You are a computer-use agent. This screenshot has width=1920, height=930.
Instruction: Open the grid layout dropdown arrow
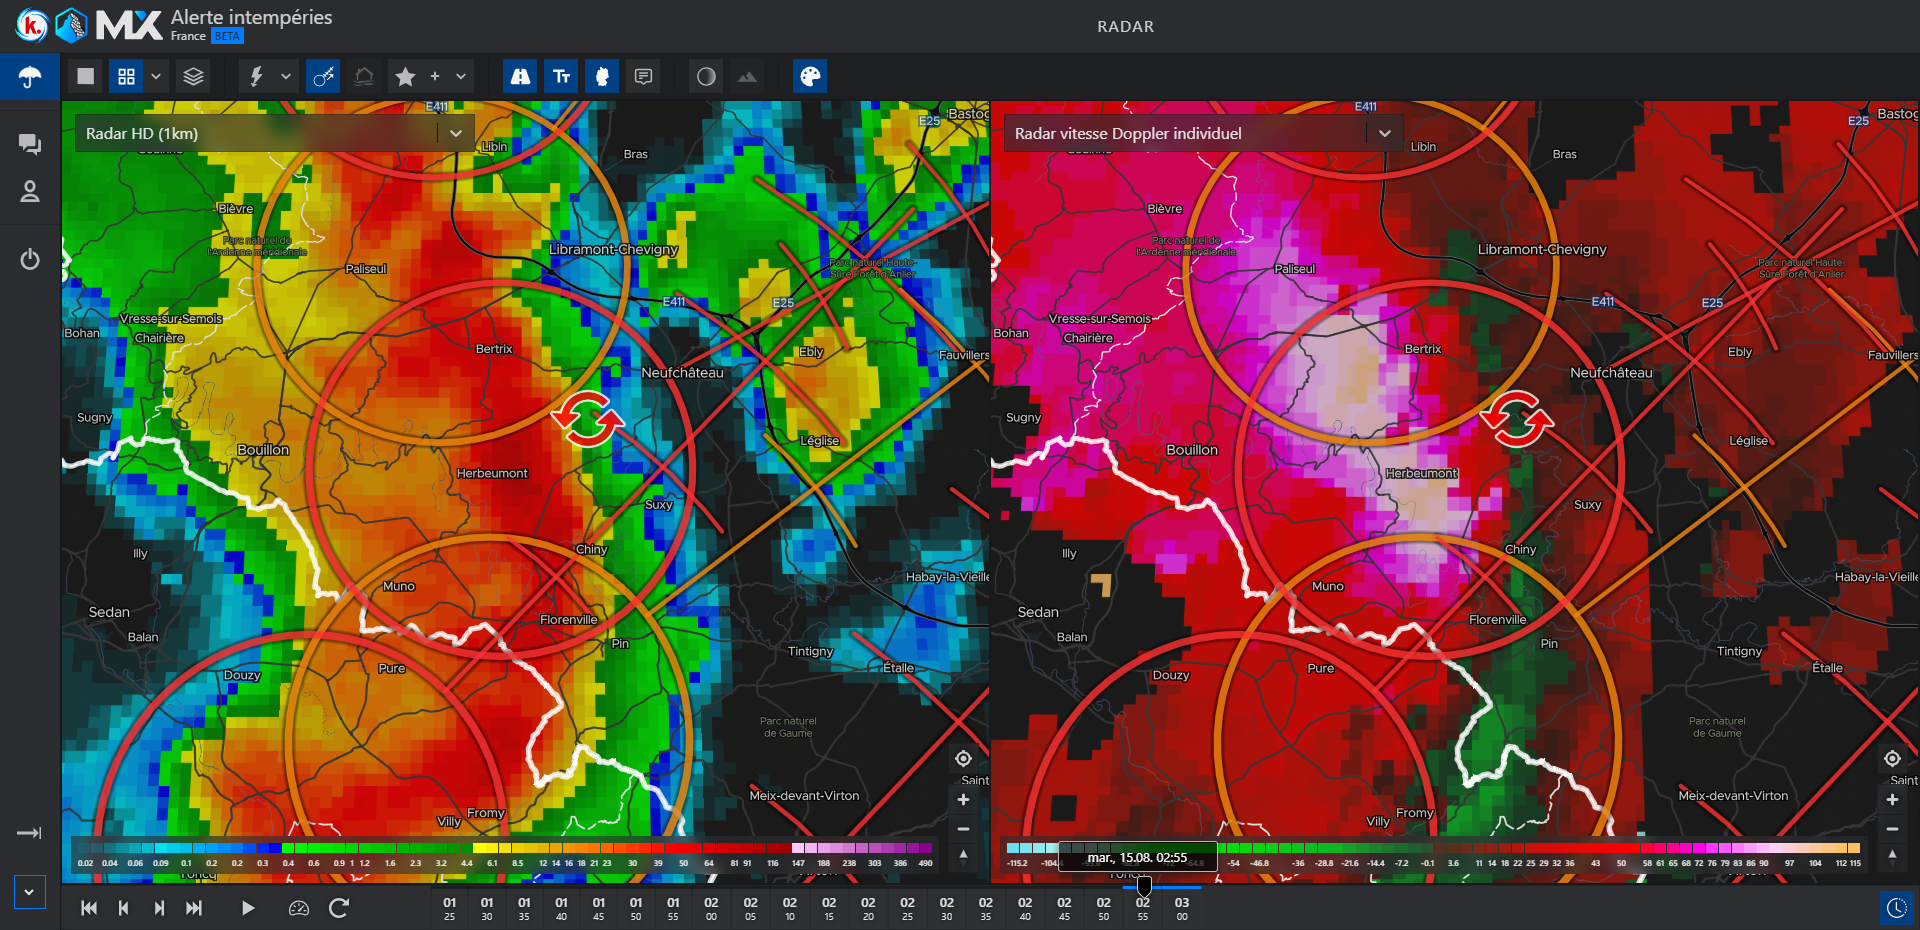coord(156,76)
